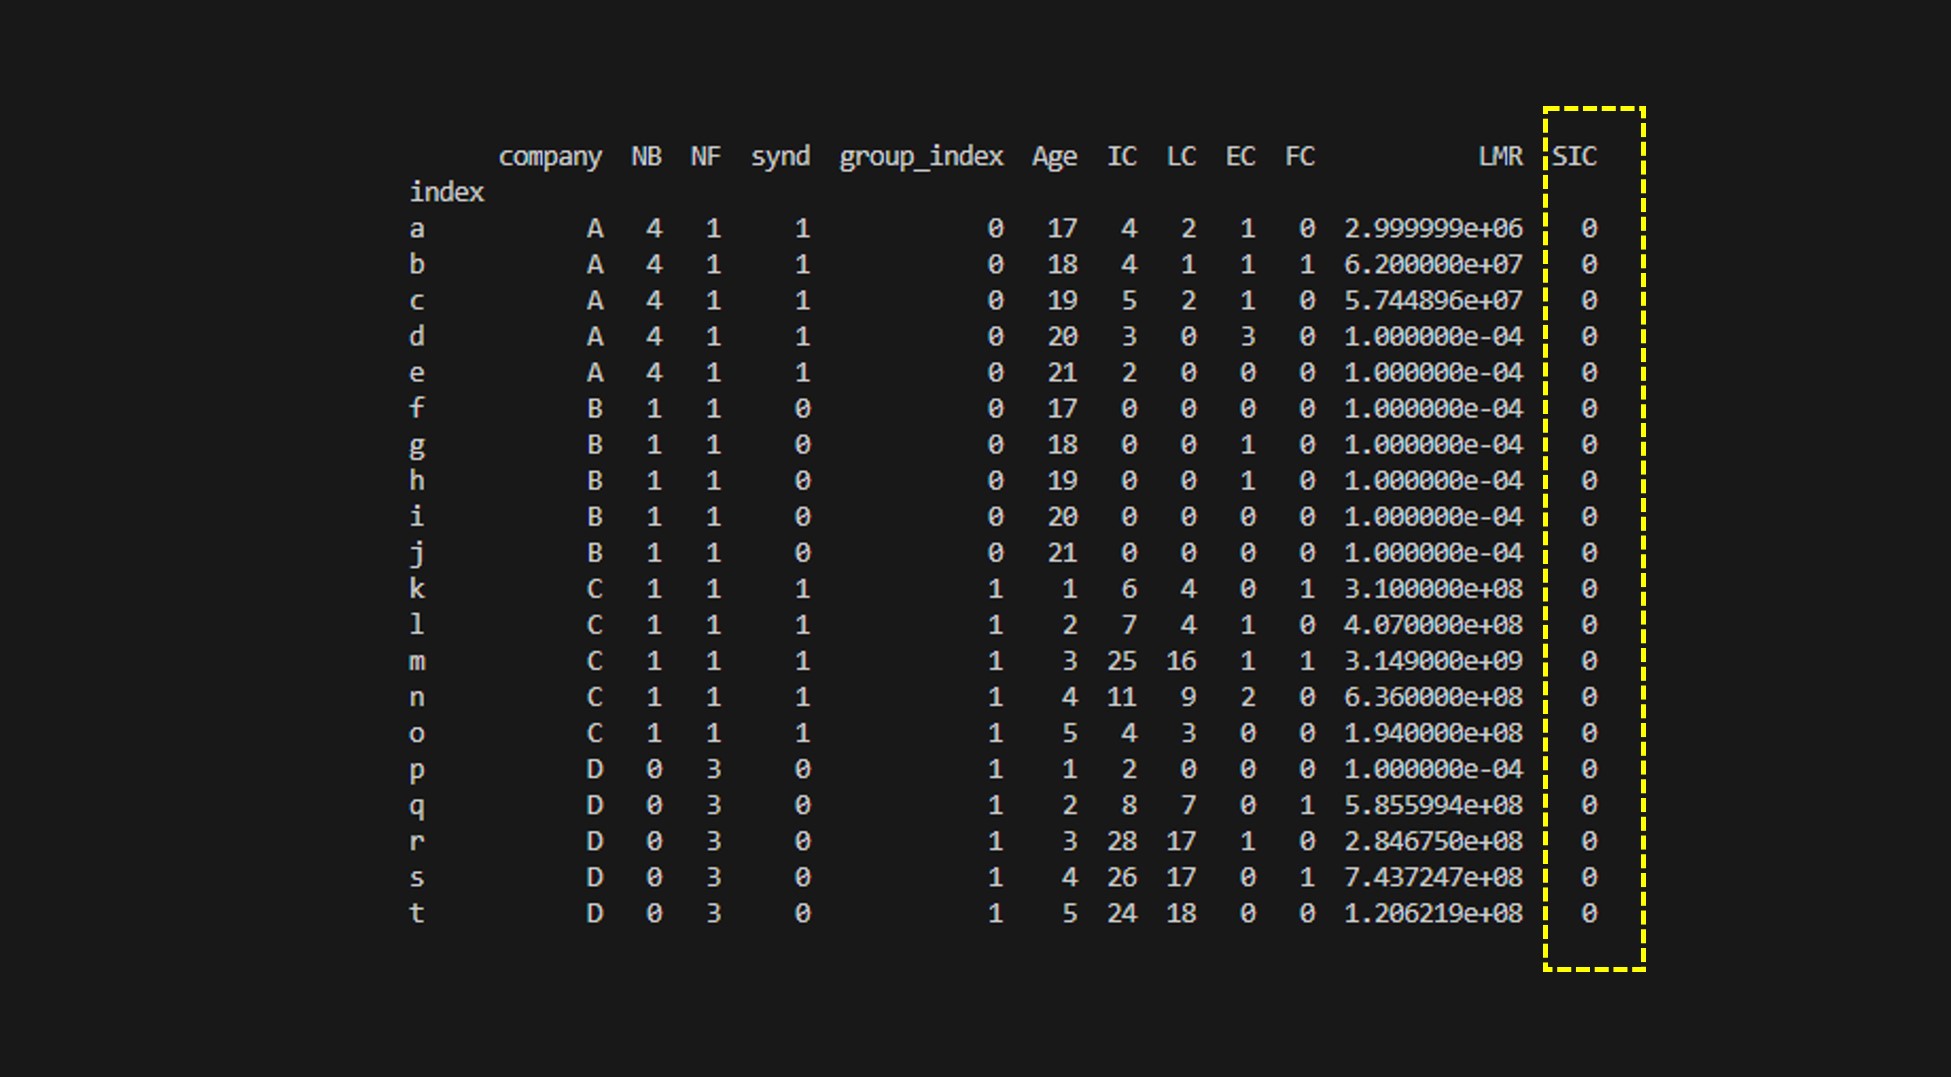Click IC value 11 in row n
This screenshot has width=1951, height=1077.
point(1121,697)
